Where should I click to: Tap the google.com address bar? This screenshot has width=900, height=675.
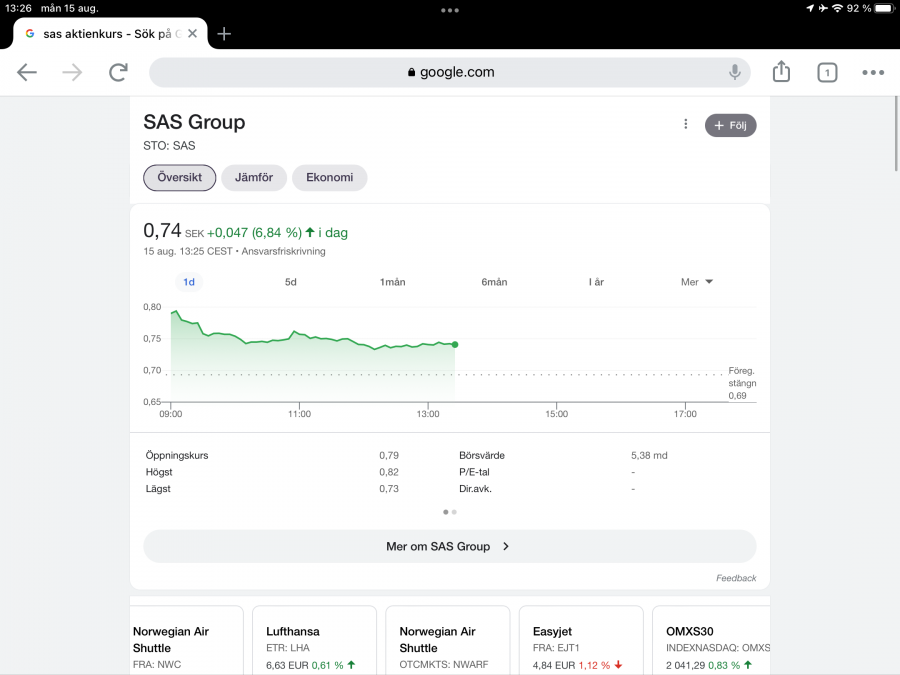pos(450,72)
